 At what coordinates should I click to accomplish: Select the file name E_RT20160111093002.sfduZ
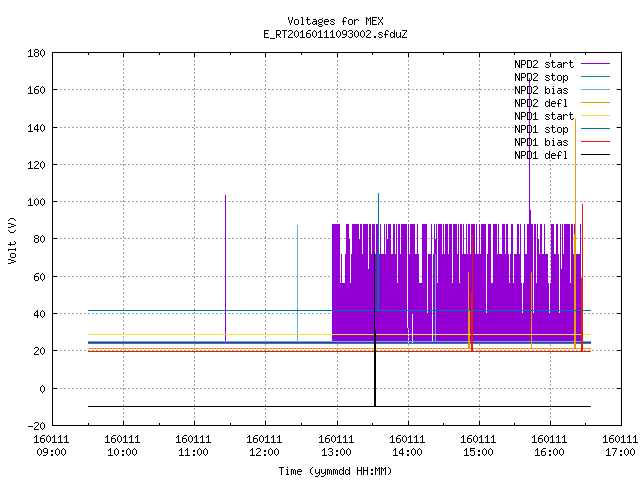(335, 34)
